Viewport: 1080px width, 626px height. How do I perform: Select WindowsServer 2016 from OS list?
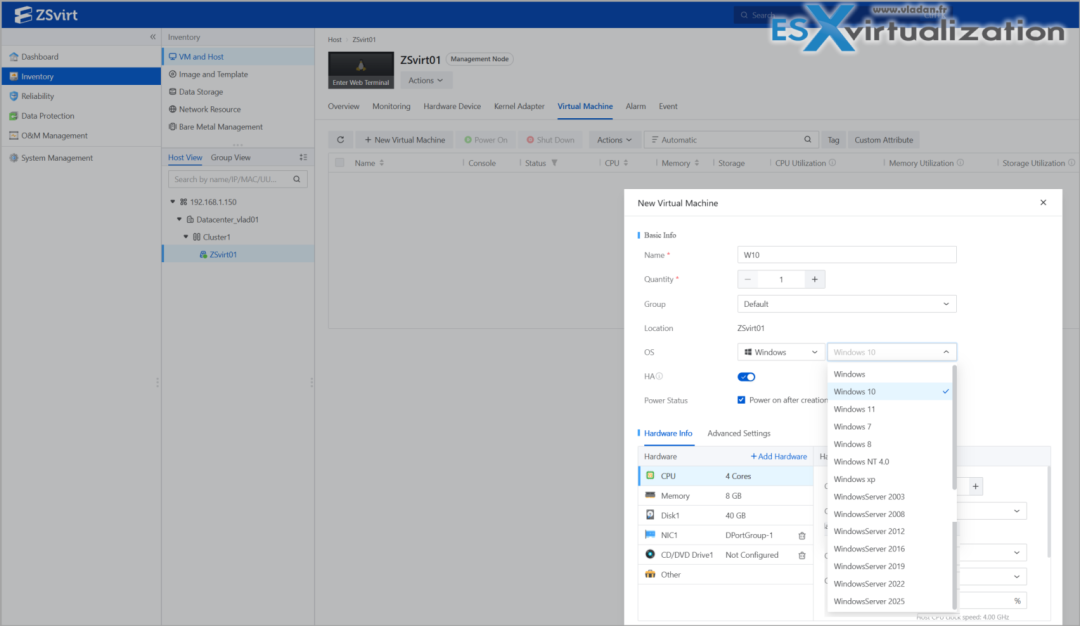click(890, 549)
